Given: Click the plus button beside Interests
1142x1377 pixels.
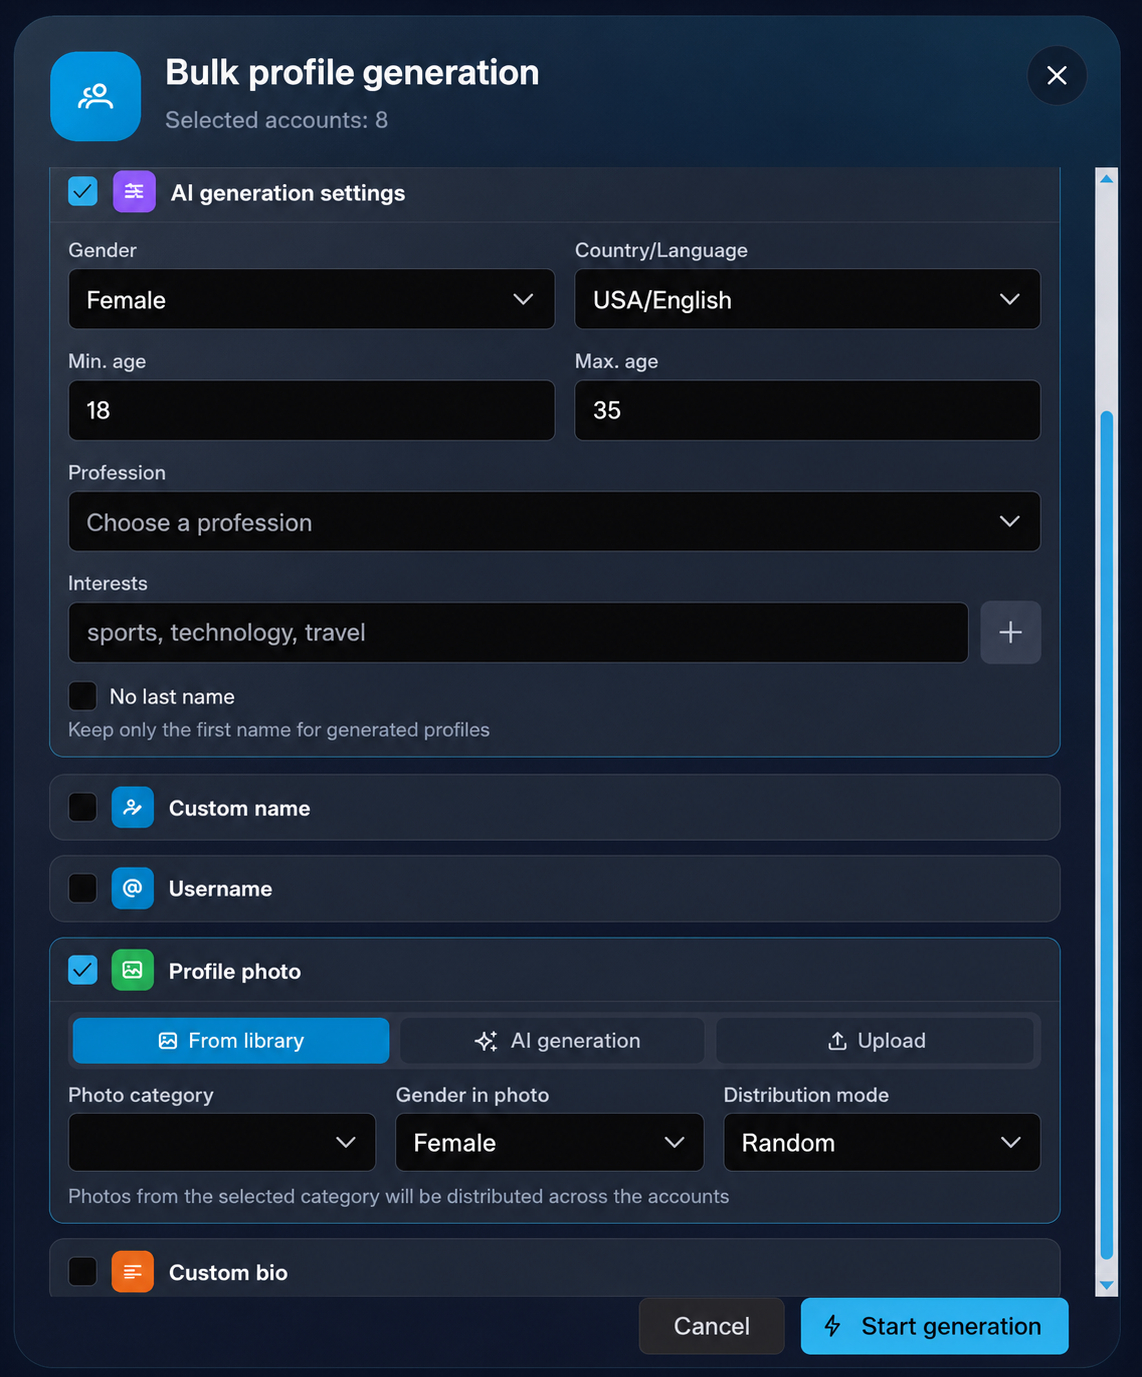Looking at the screenshot, I should coord(1010,632).
